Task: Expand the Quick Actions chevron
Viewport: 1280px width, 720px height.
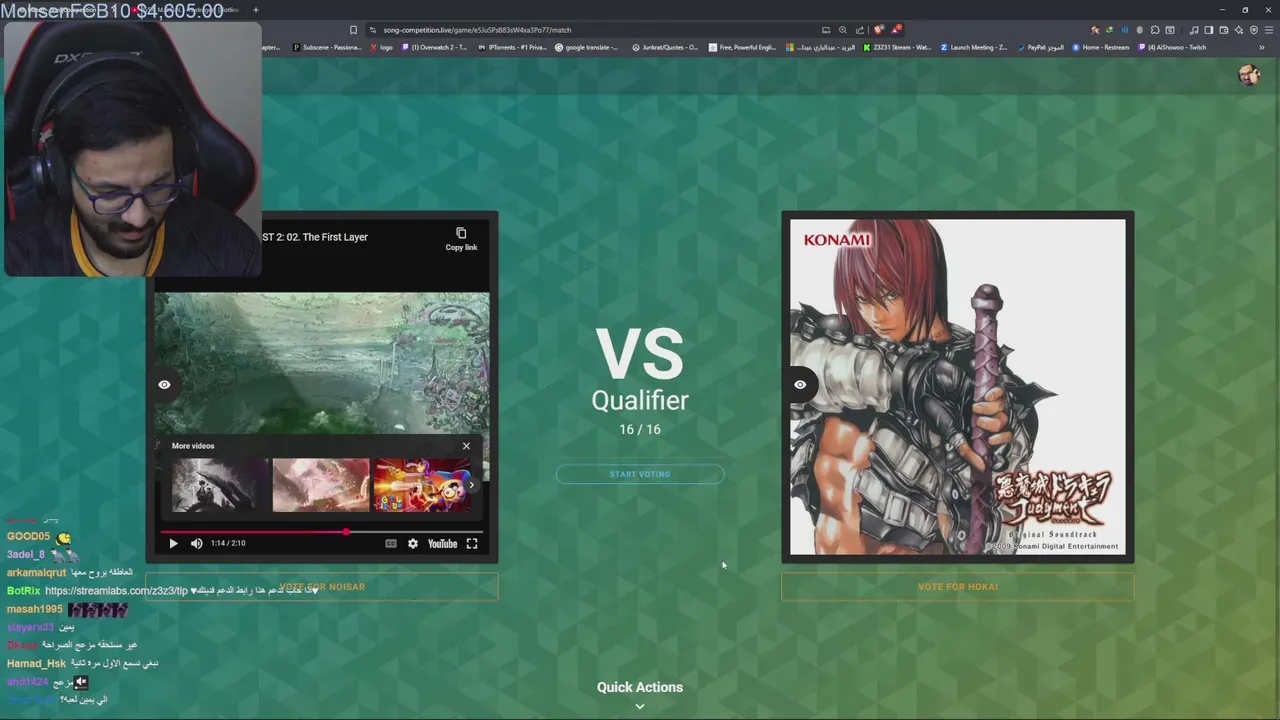Action: click(x=640, y=706)
